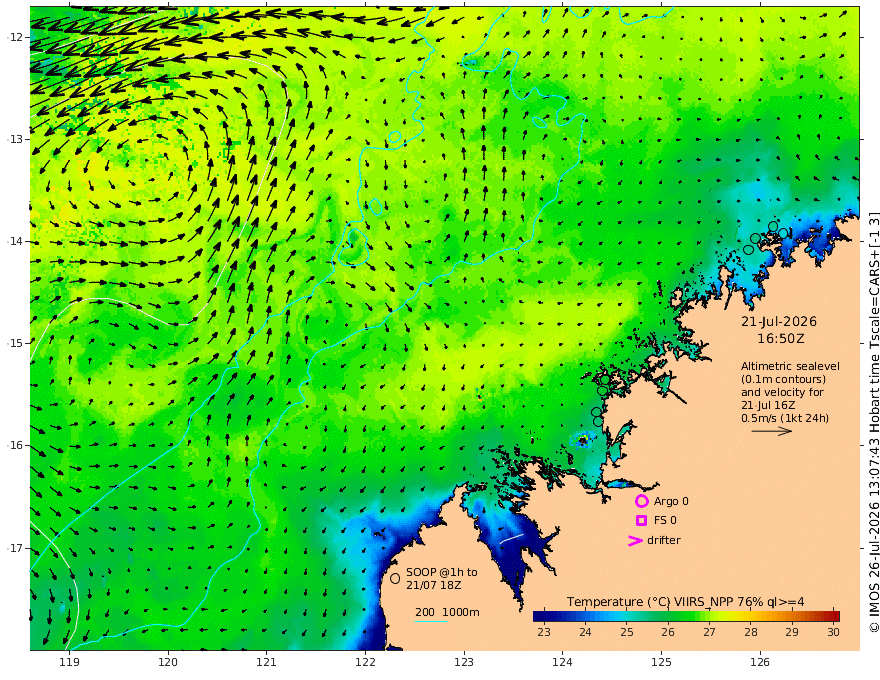Click the '0.5m/s (1kt 24h)' label

click(x=785, y=418)
